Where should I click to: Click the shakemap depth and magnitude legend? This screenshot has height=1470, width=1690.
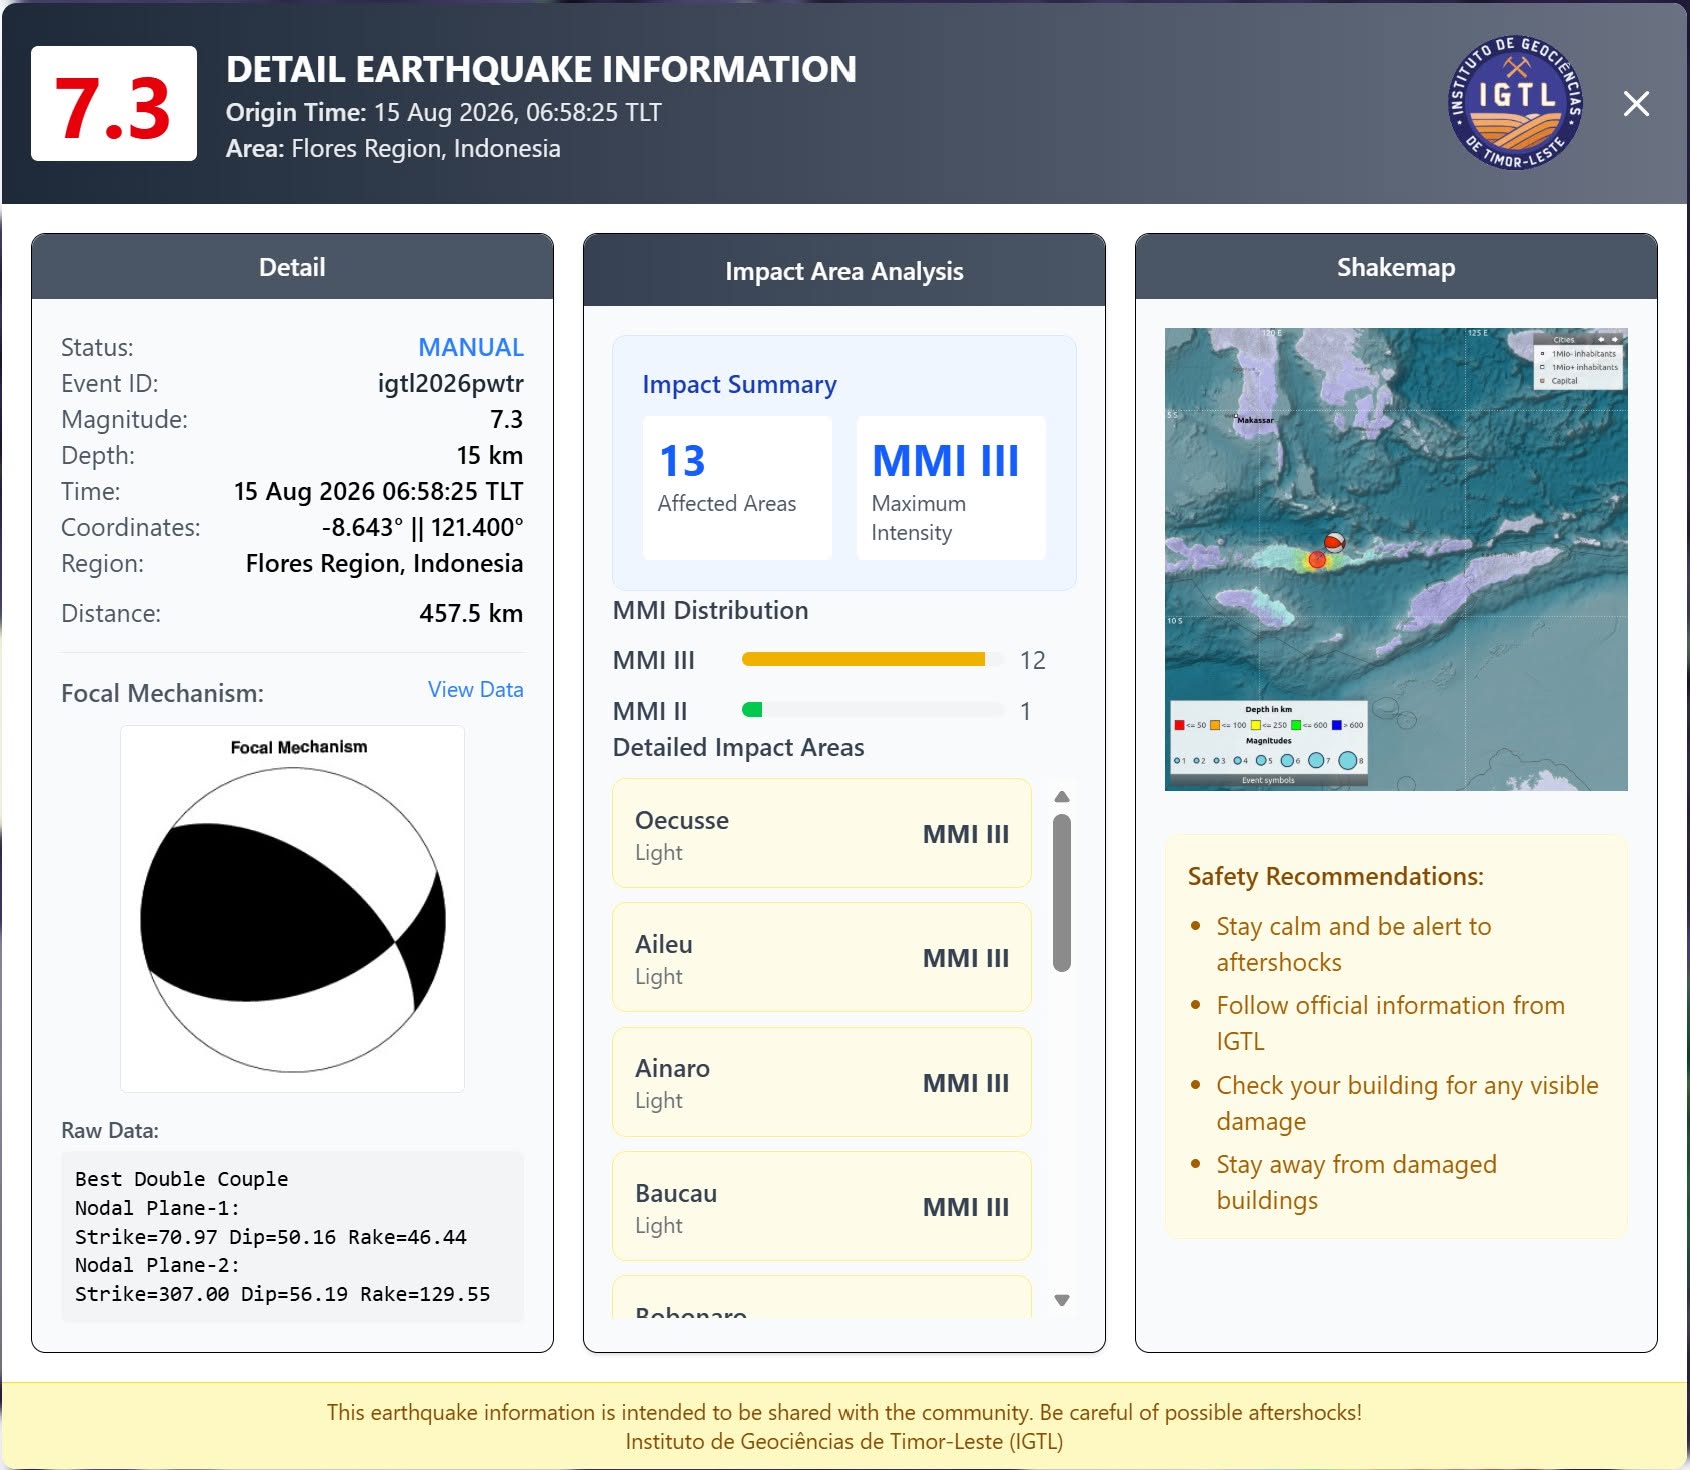(x=1268, y=743)
